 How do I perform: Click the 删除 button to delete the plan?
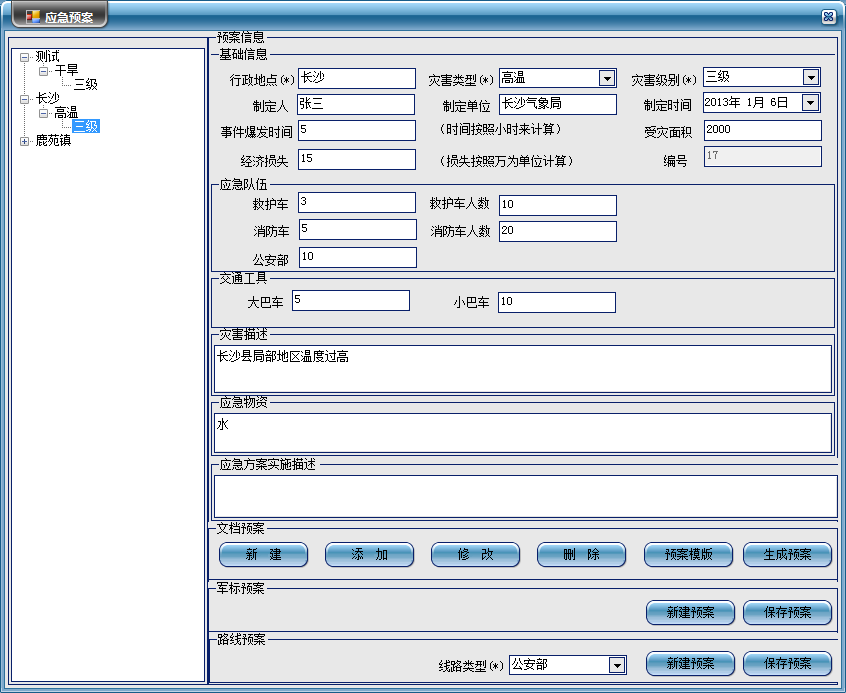[581, 555]
